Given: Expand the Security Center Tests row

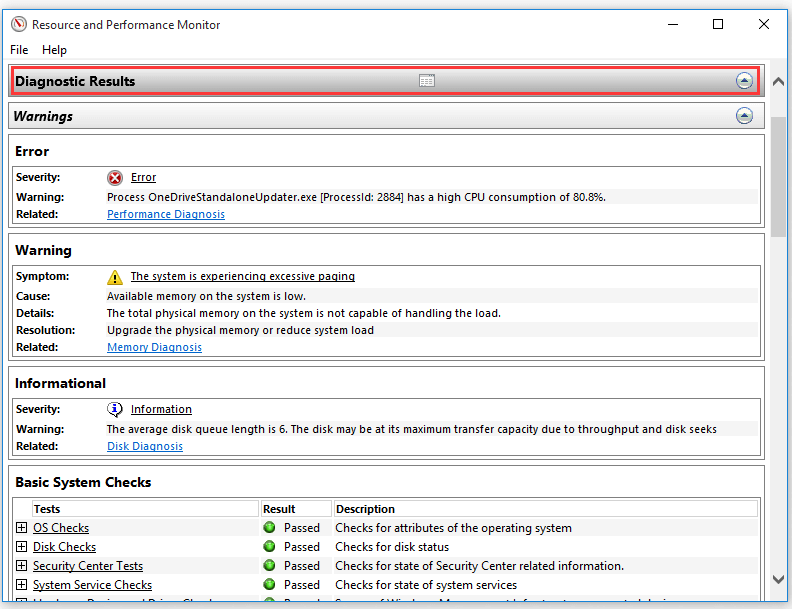Looking at the screenshot, I should point(21,566).
